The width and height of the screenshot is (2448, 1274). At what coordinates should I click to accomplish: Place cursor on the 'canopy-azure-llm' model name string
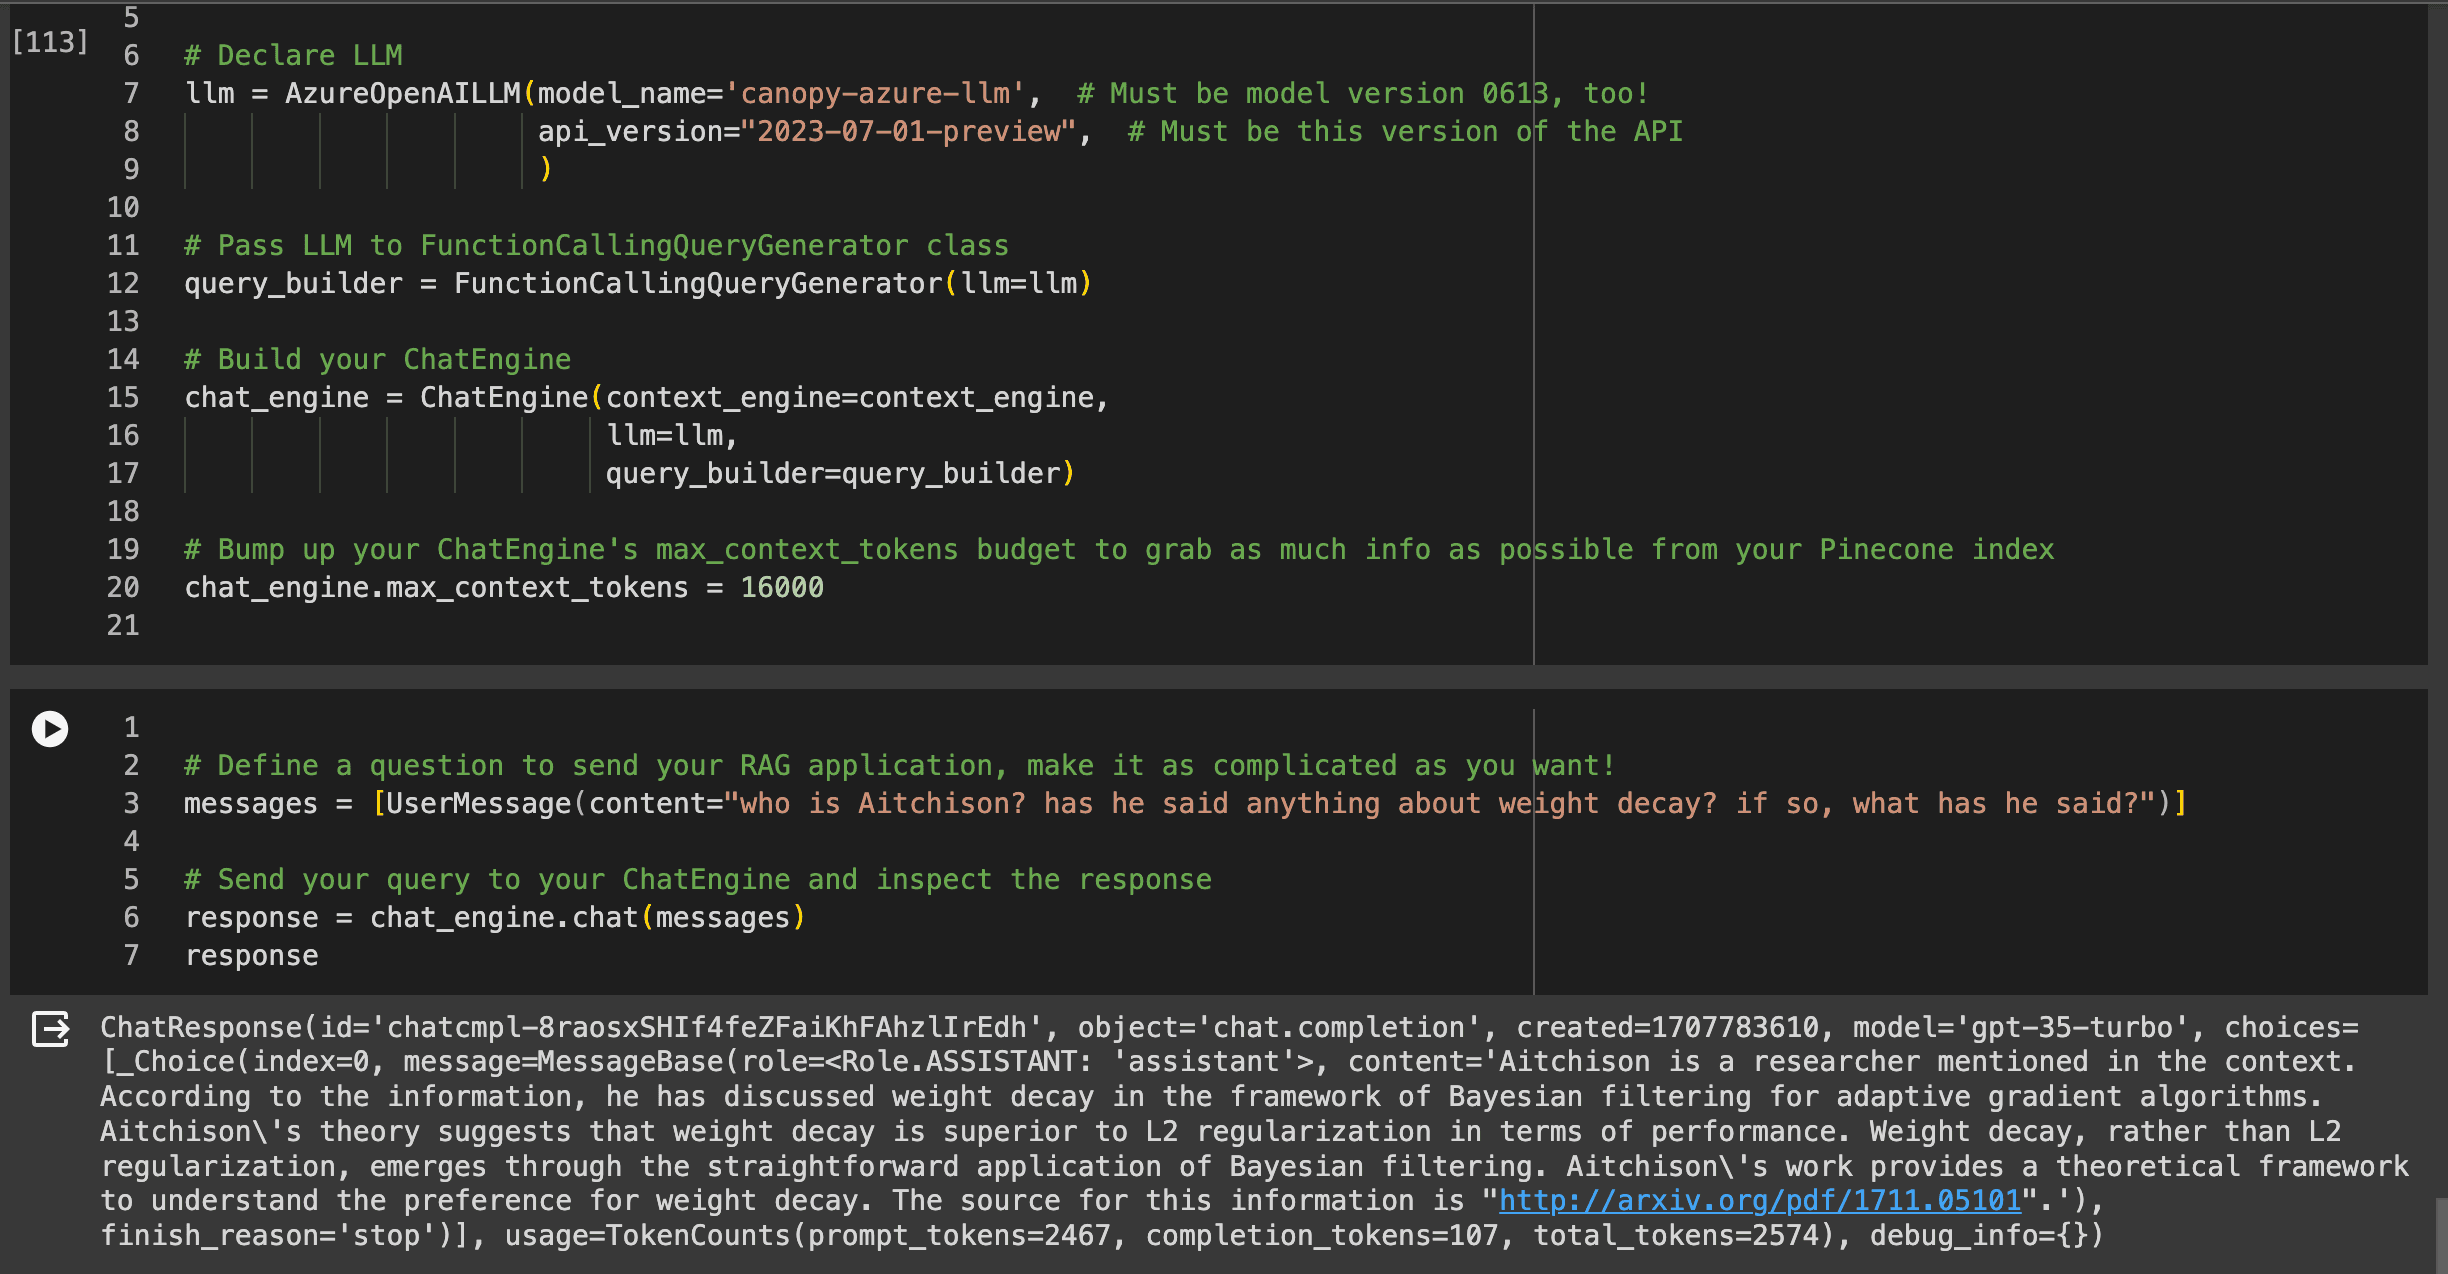coord(875,94)
